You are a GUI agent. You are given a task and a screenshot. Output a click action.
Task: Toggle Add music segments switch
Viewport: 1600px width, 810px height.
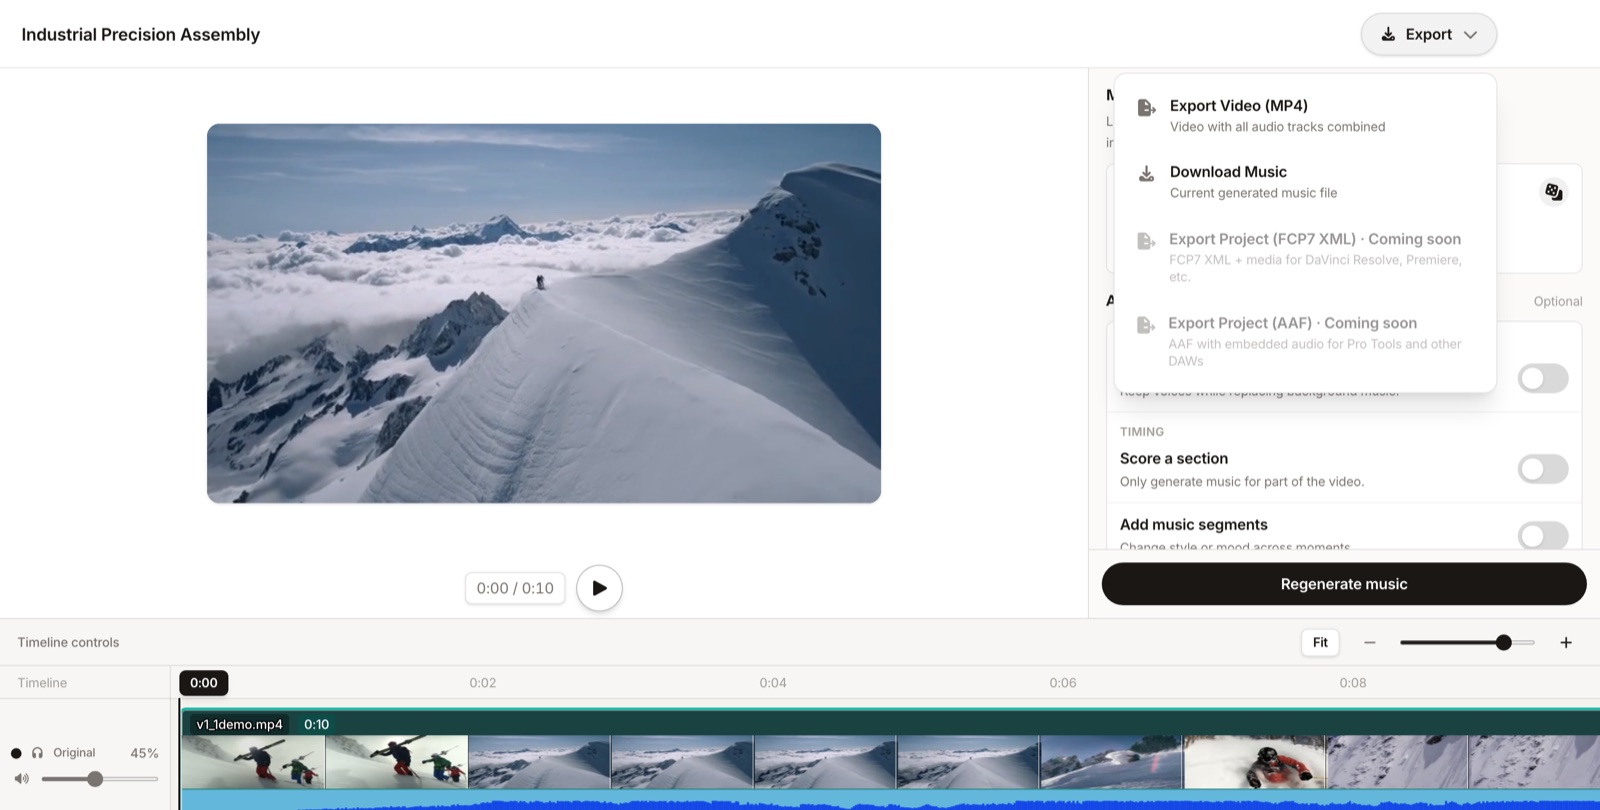click(1543, 535)
